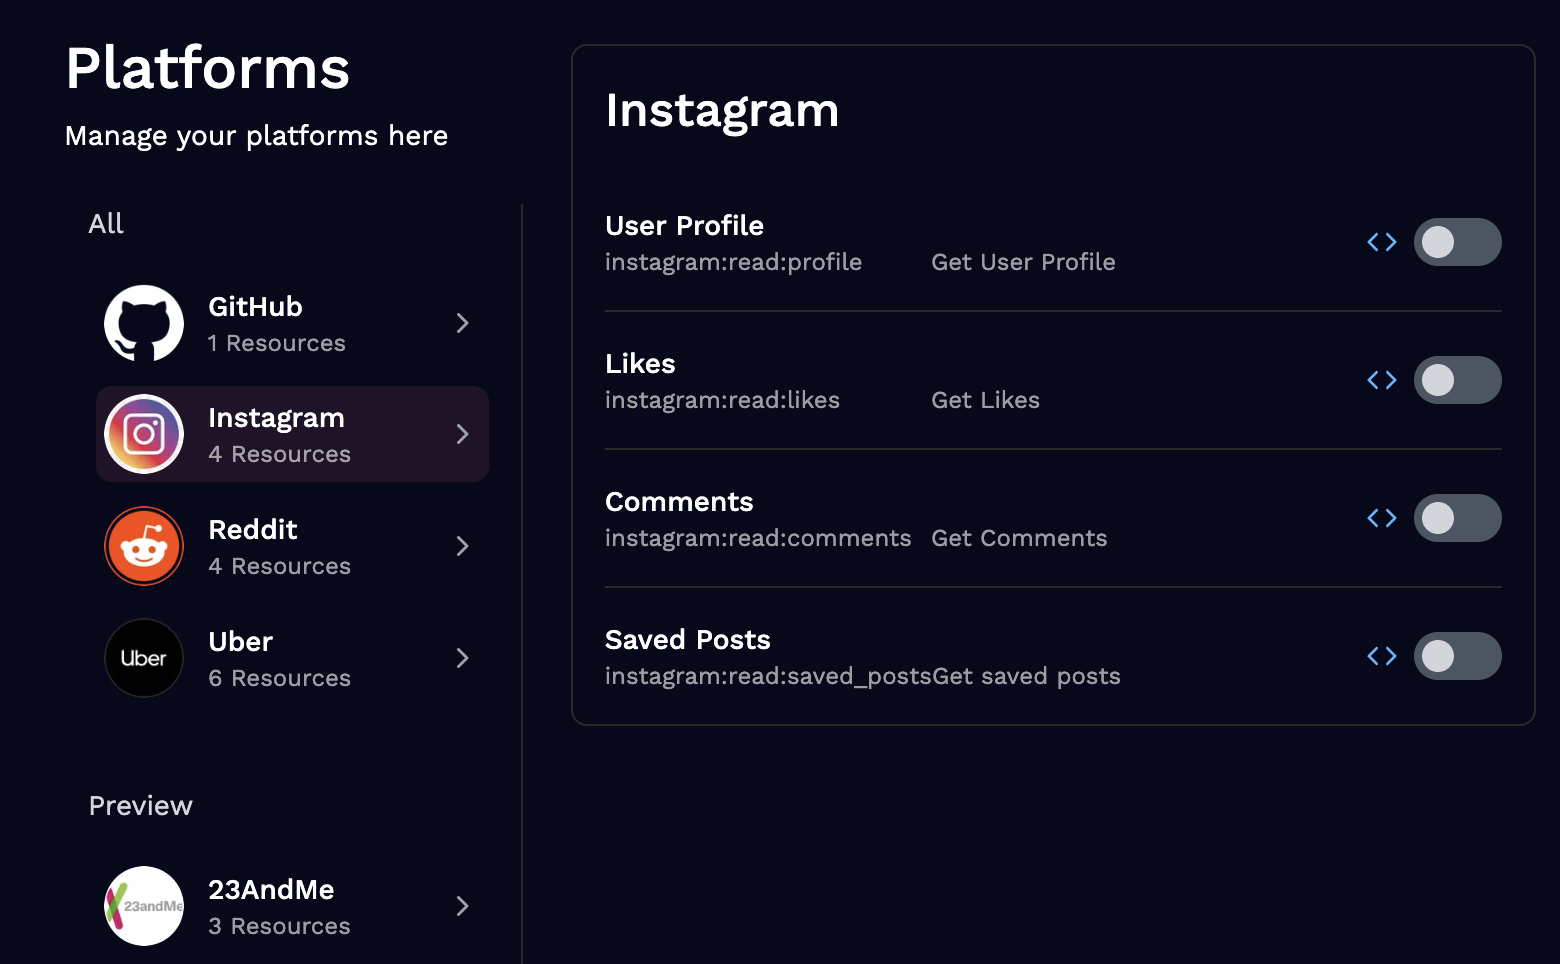Click the Get Comments link
Screen dimensions: 1560x964
coord(1019,538)
